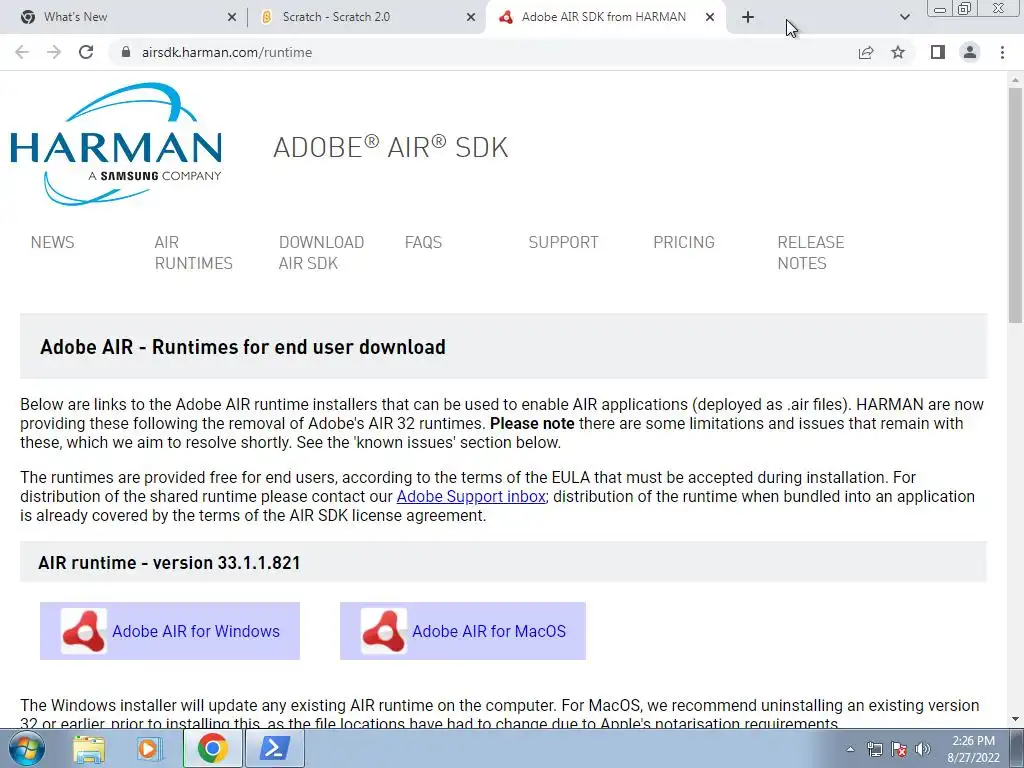The image size is (1024, 768).
Task: Close the Adobe AIR SDK tab
Action: [710, 18]
